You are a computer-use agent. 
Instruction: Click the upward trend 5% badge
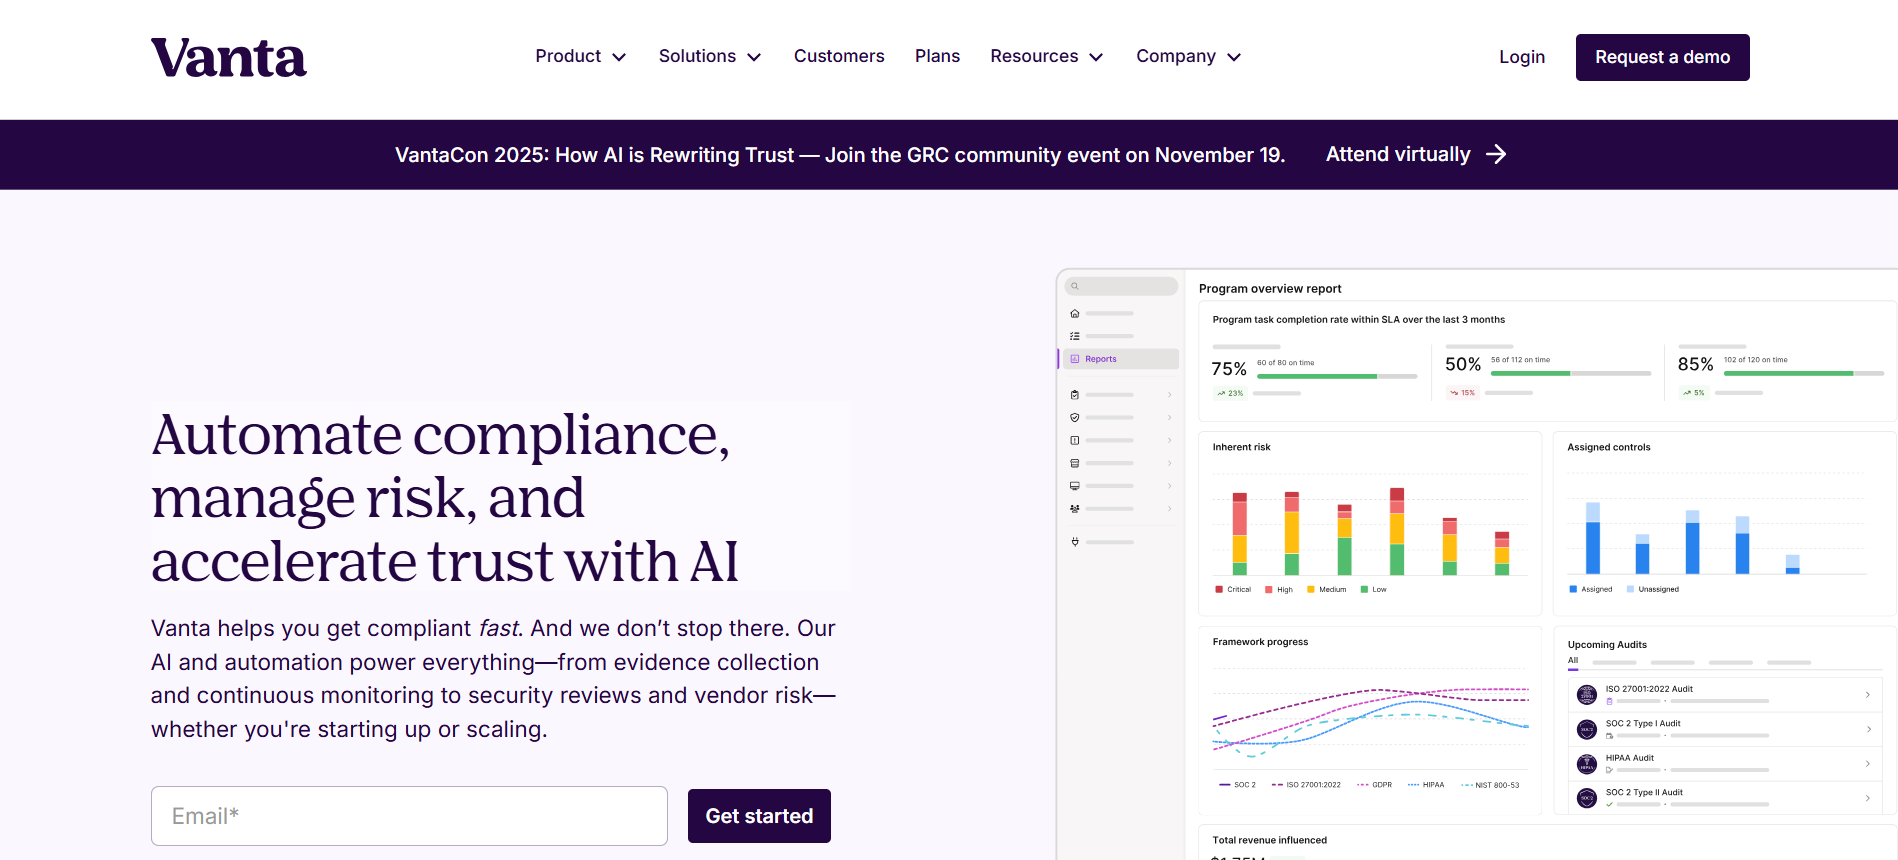(x=1694, y=393)
